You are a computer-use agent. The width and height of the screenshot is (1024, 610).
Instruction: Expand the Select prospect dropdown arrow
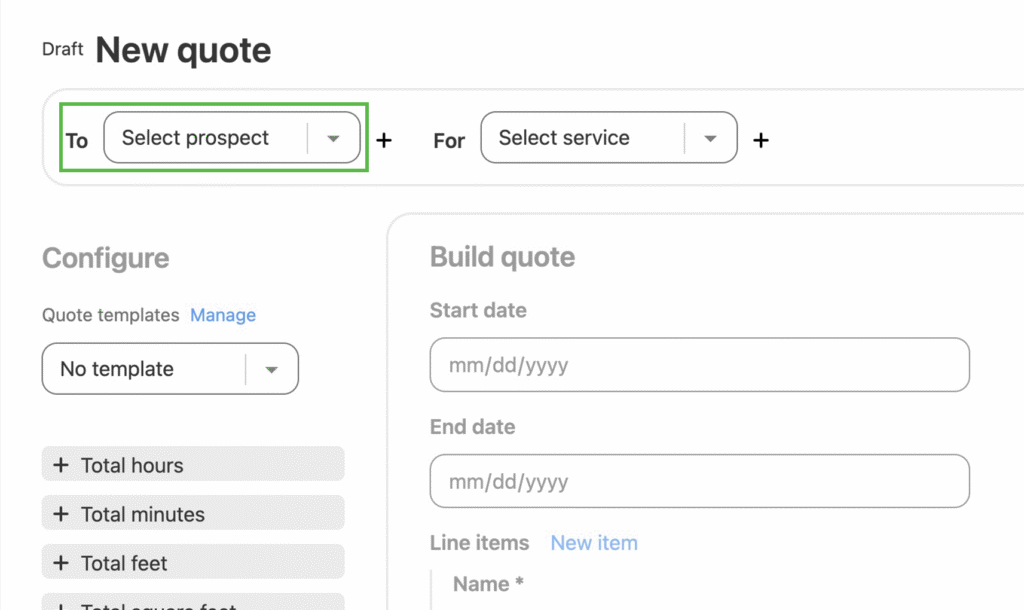(x=334, y=139)
